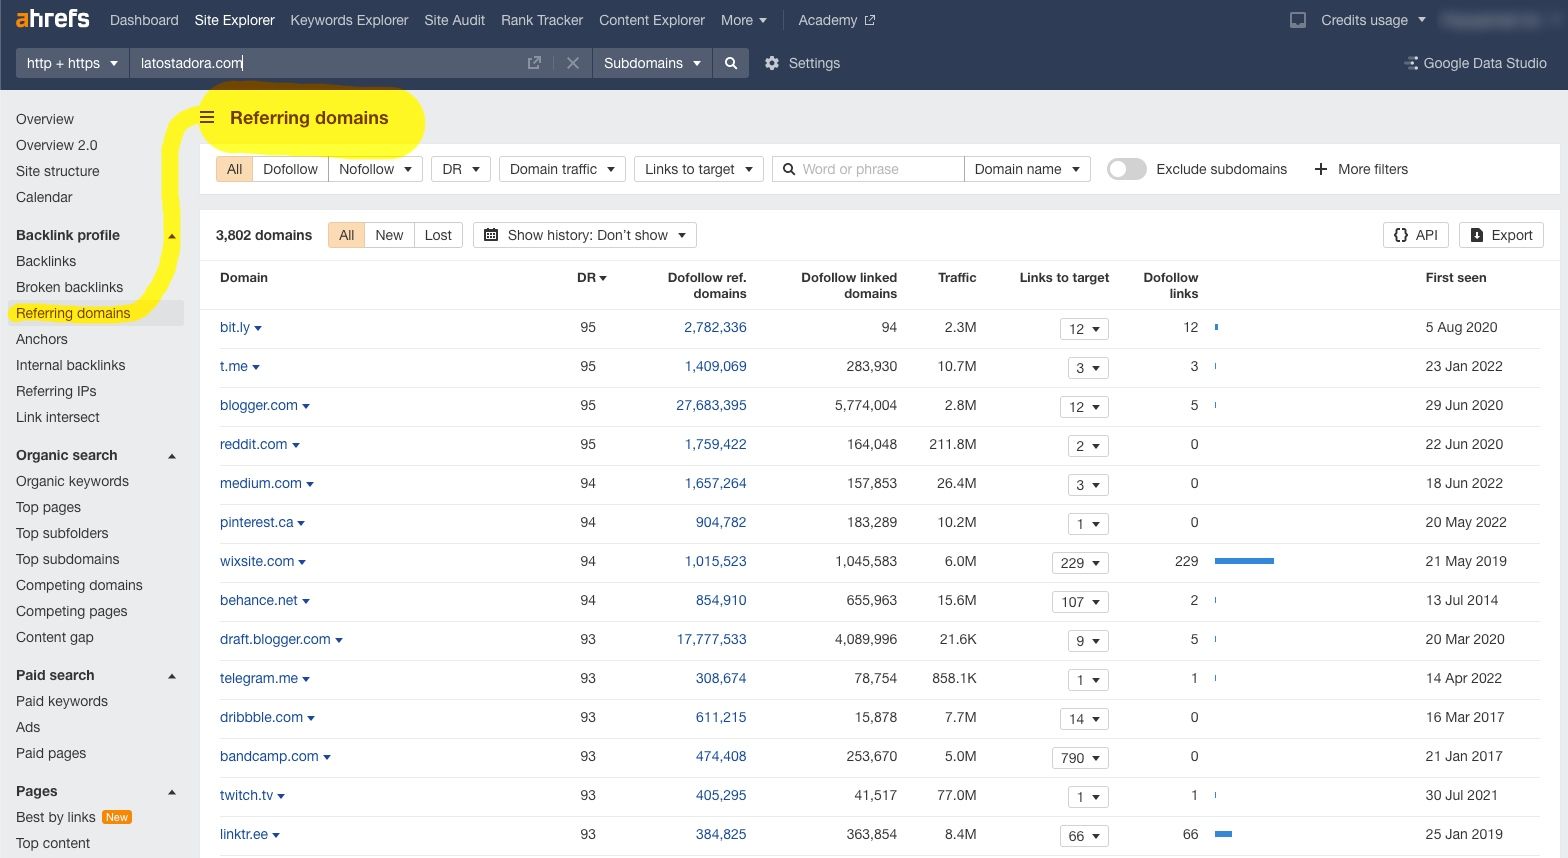Expand links dropdown for behance.net row

click(1080, 602)
